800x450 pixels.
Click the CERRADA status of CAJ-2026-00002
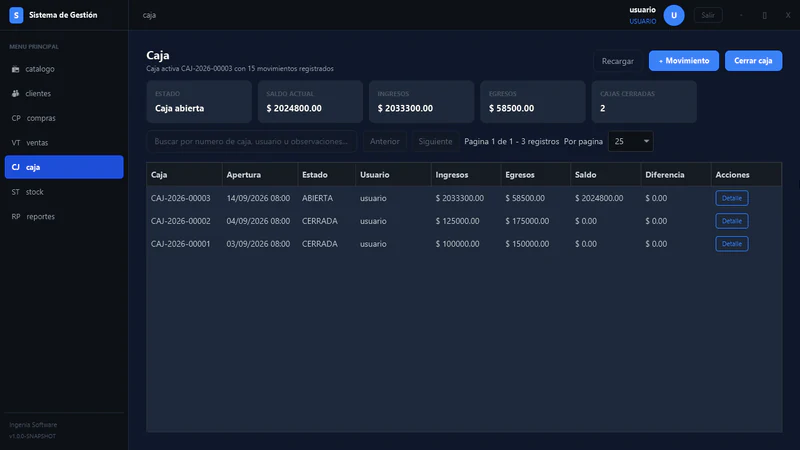pos(320,221)
